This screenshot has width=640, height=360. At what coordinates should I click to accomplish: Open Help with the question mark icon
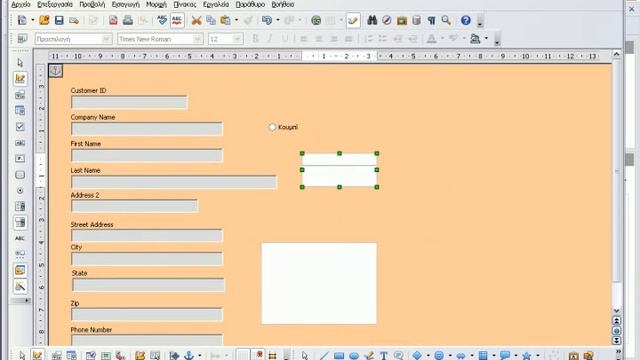point(466,20)
